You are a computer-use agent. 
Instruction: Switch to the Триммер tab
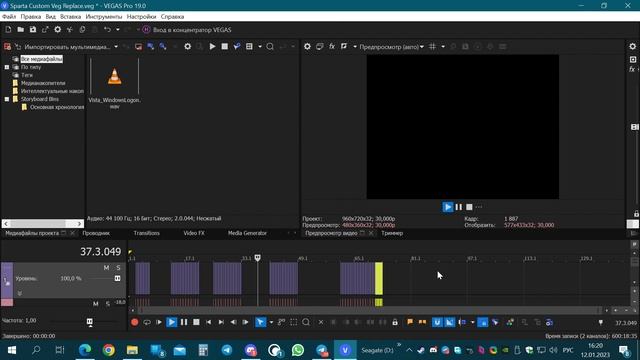pyautogui.click(x=392, y=233)
